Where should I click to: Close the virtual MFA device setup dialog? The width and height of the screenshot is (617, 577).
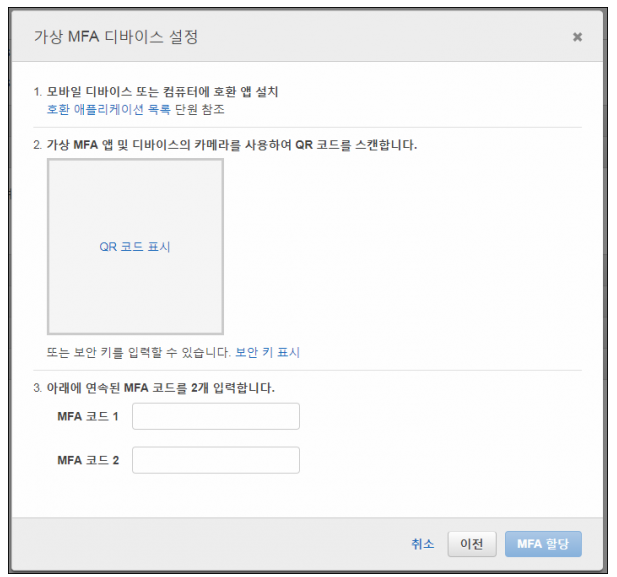pyautogui.click(x=577, y=37)
